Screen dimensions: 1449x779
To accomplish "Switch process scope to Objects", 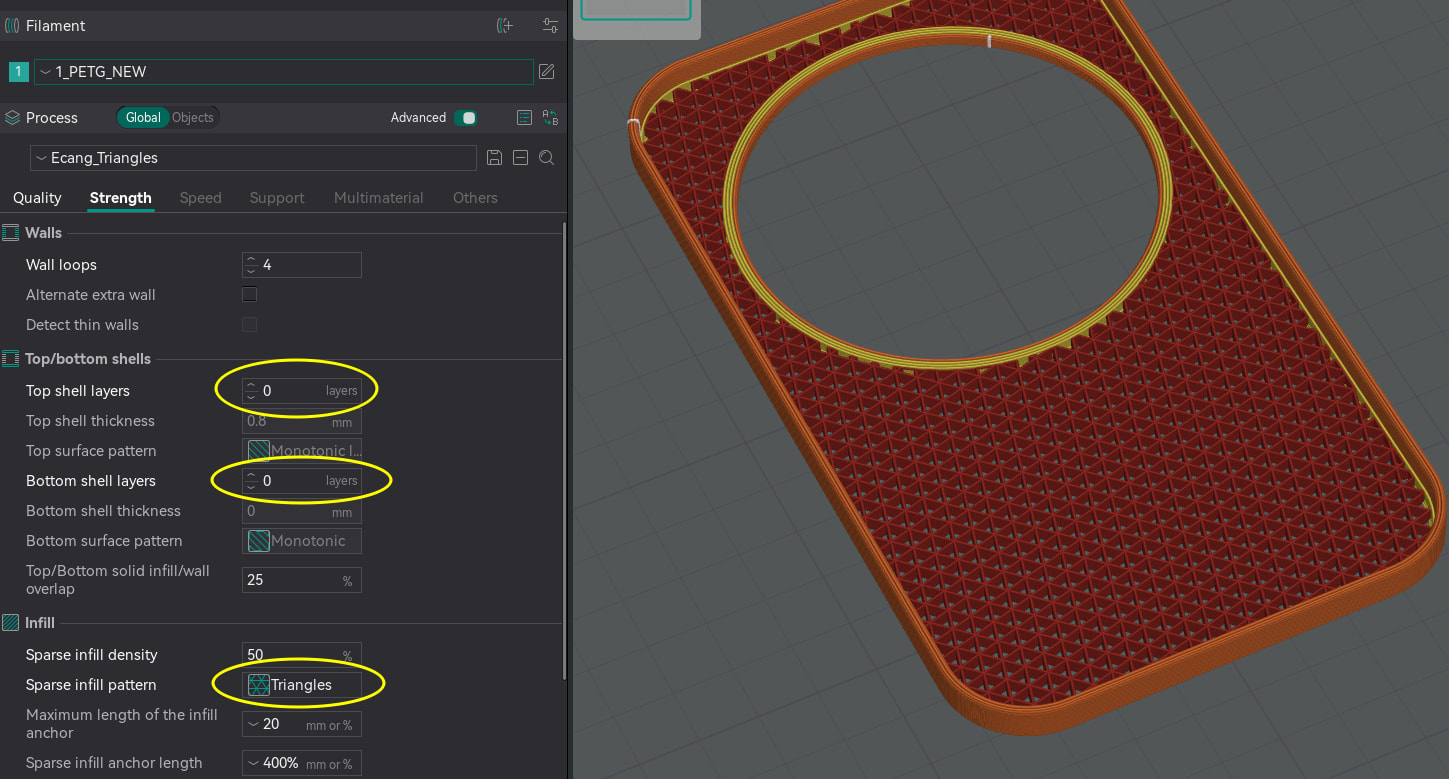I will point(193,118).
